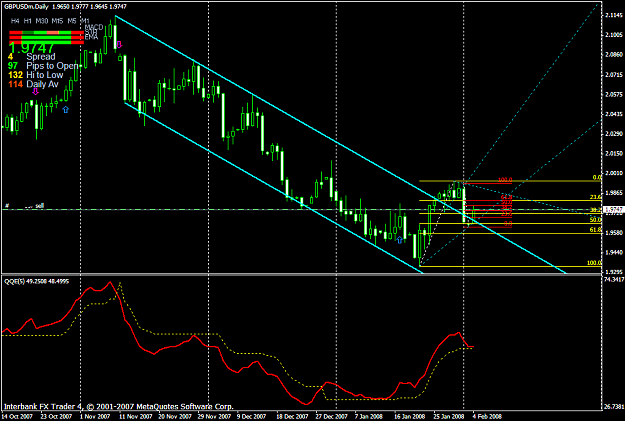Click the yellow 61.8 Fibonacci level label

596,230
